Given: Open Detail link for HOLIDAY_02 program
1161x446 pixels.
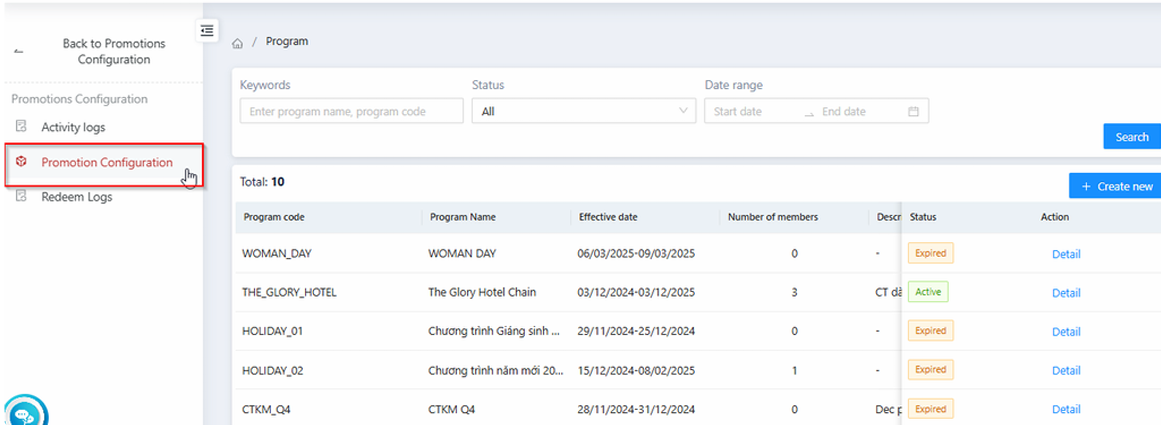Looking at the screenshot, I should click(1066, 370).
